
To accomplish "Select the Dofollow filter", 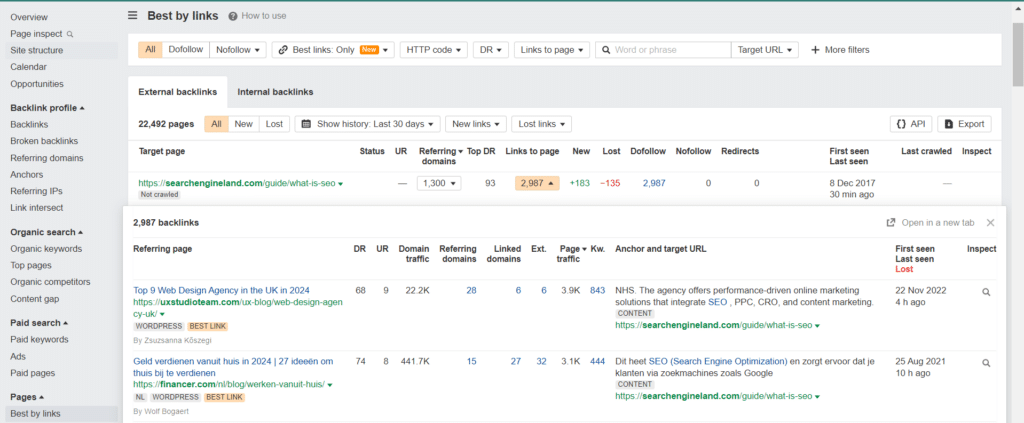I will coord(185,50).
